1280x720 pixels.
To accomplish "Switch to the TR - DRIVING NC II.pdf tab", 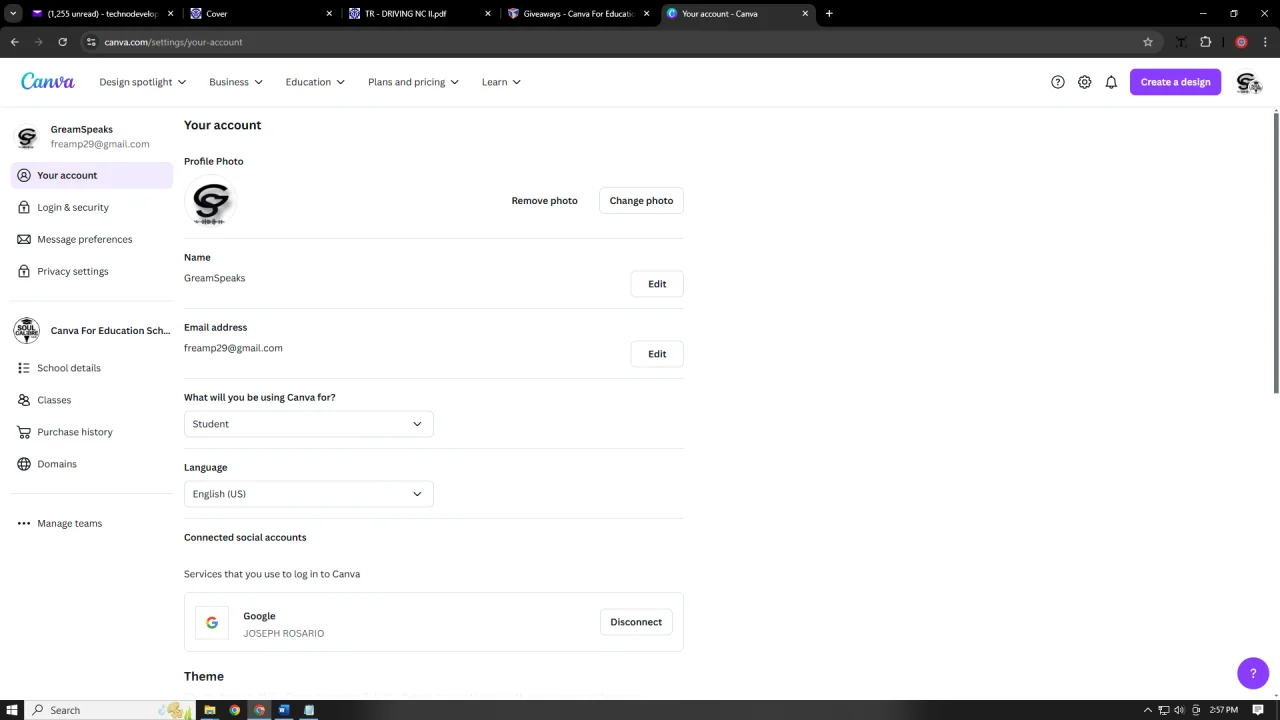I will [x=419, y=14].
